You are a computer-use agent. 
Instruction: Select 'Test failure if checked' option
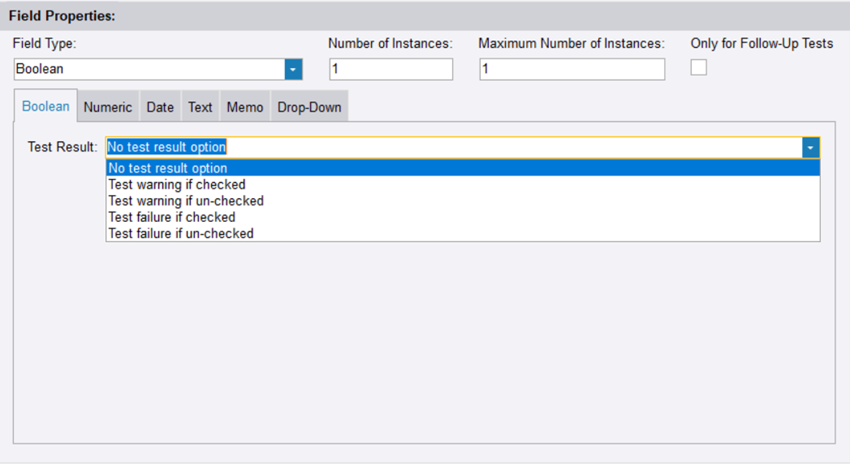(171, 217)
